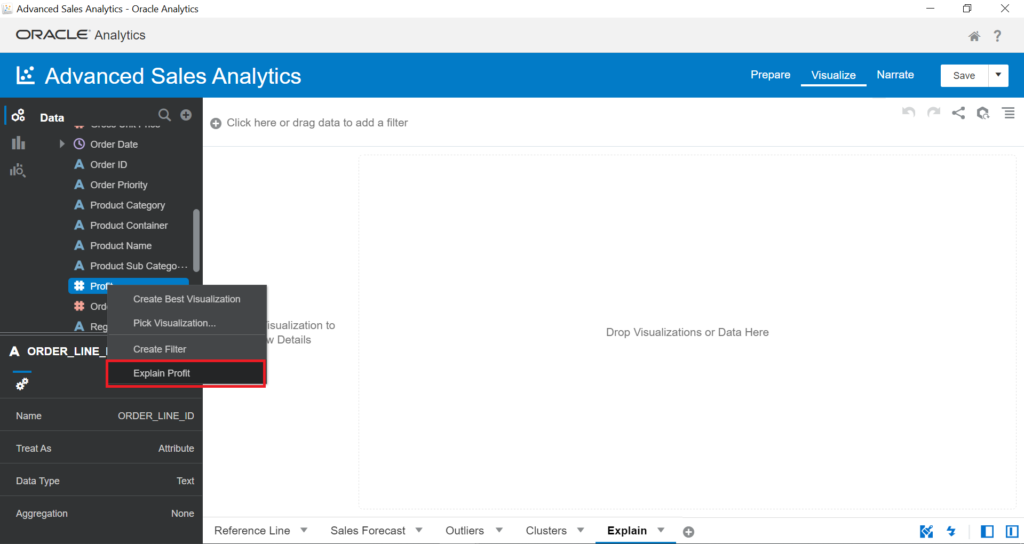1024x544 pixels.
Task: Open the Outliers canvas tab
Action: (x=464, y=530)
